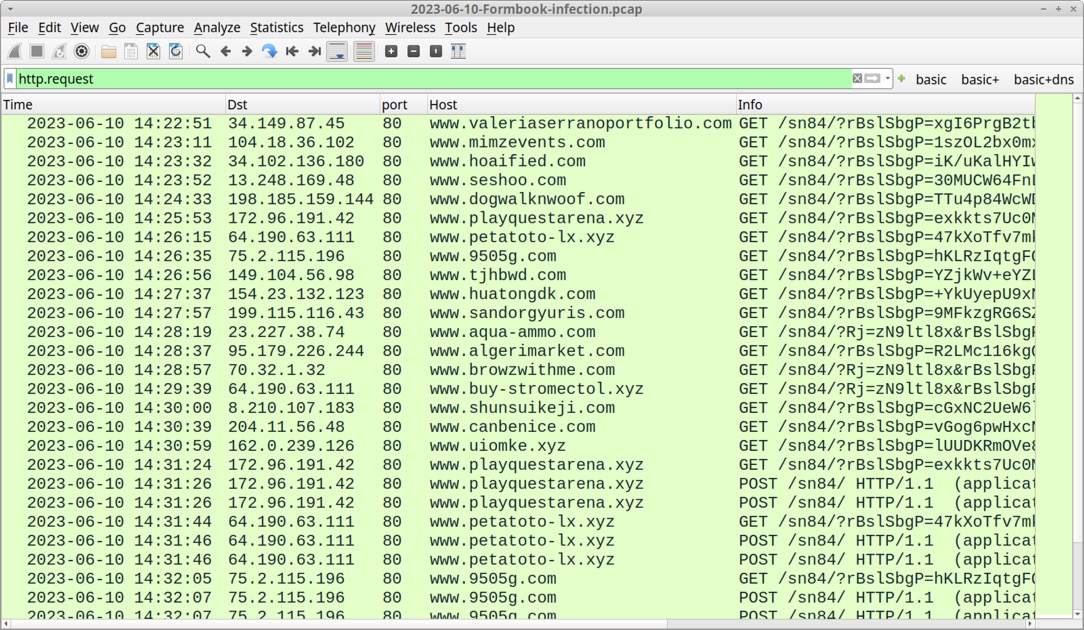The image size is (1084, 630).
Task: Open a capture file folder icon
Action: pos(109,51)
